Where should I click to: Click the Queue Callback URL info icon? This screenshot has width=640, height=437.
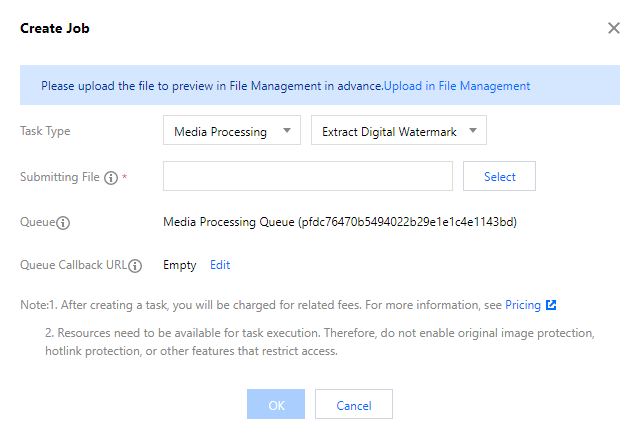coord(135,266)
